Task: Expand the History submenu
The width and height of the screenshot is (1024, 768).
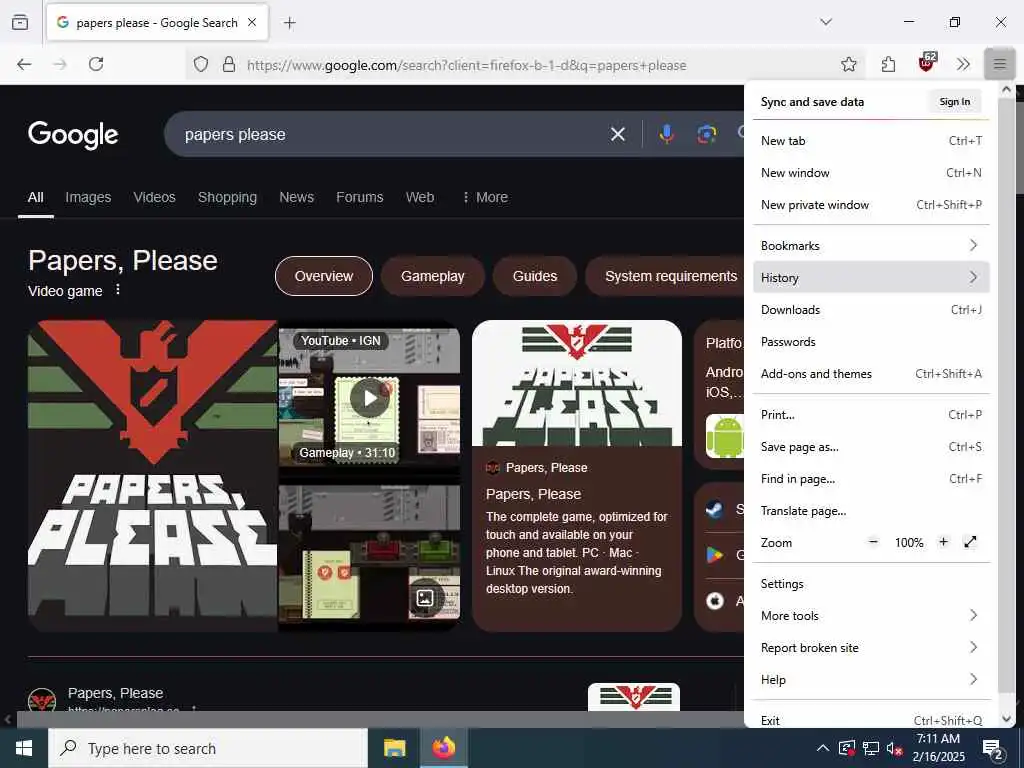Action: [x=871, y=278]
